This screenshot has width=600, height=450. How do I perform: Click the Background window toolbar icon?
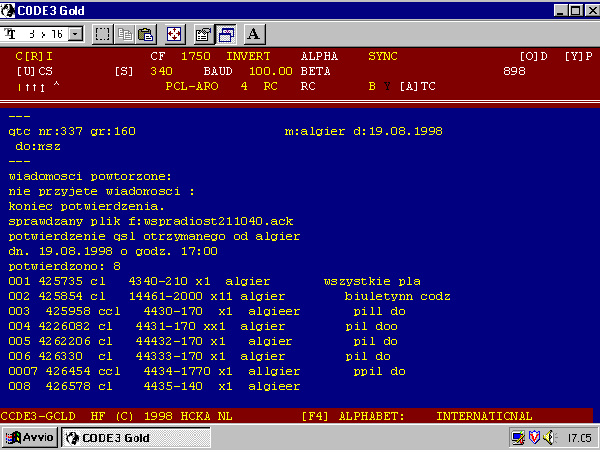coord(224,33)
